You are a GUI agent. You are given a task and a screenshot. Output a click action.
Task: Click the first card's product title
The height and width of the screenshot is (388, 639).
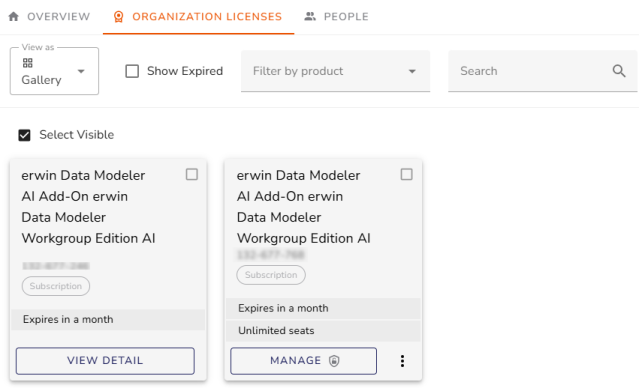point(89,207)
